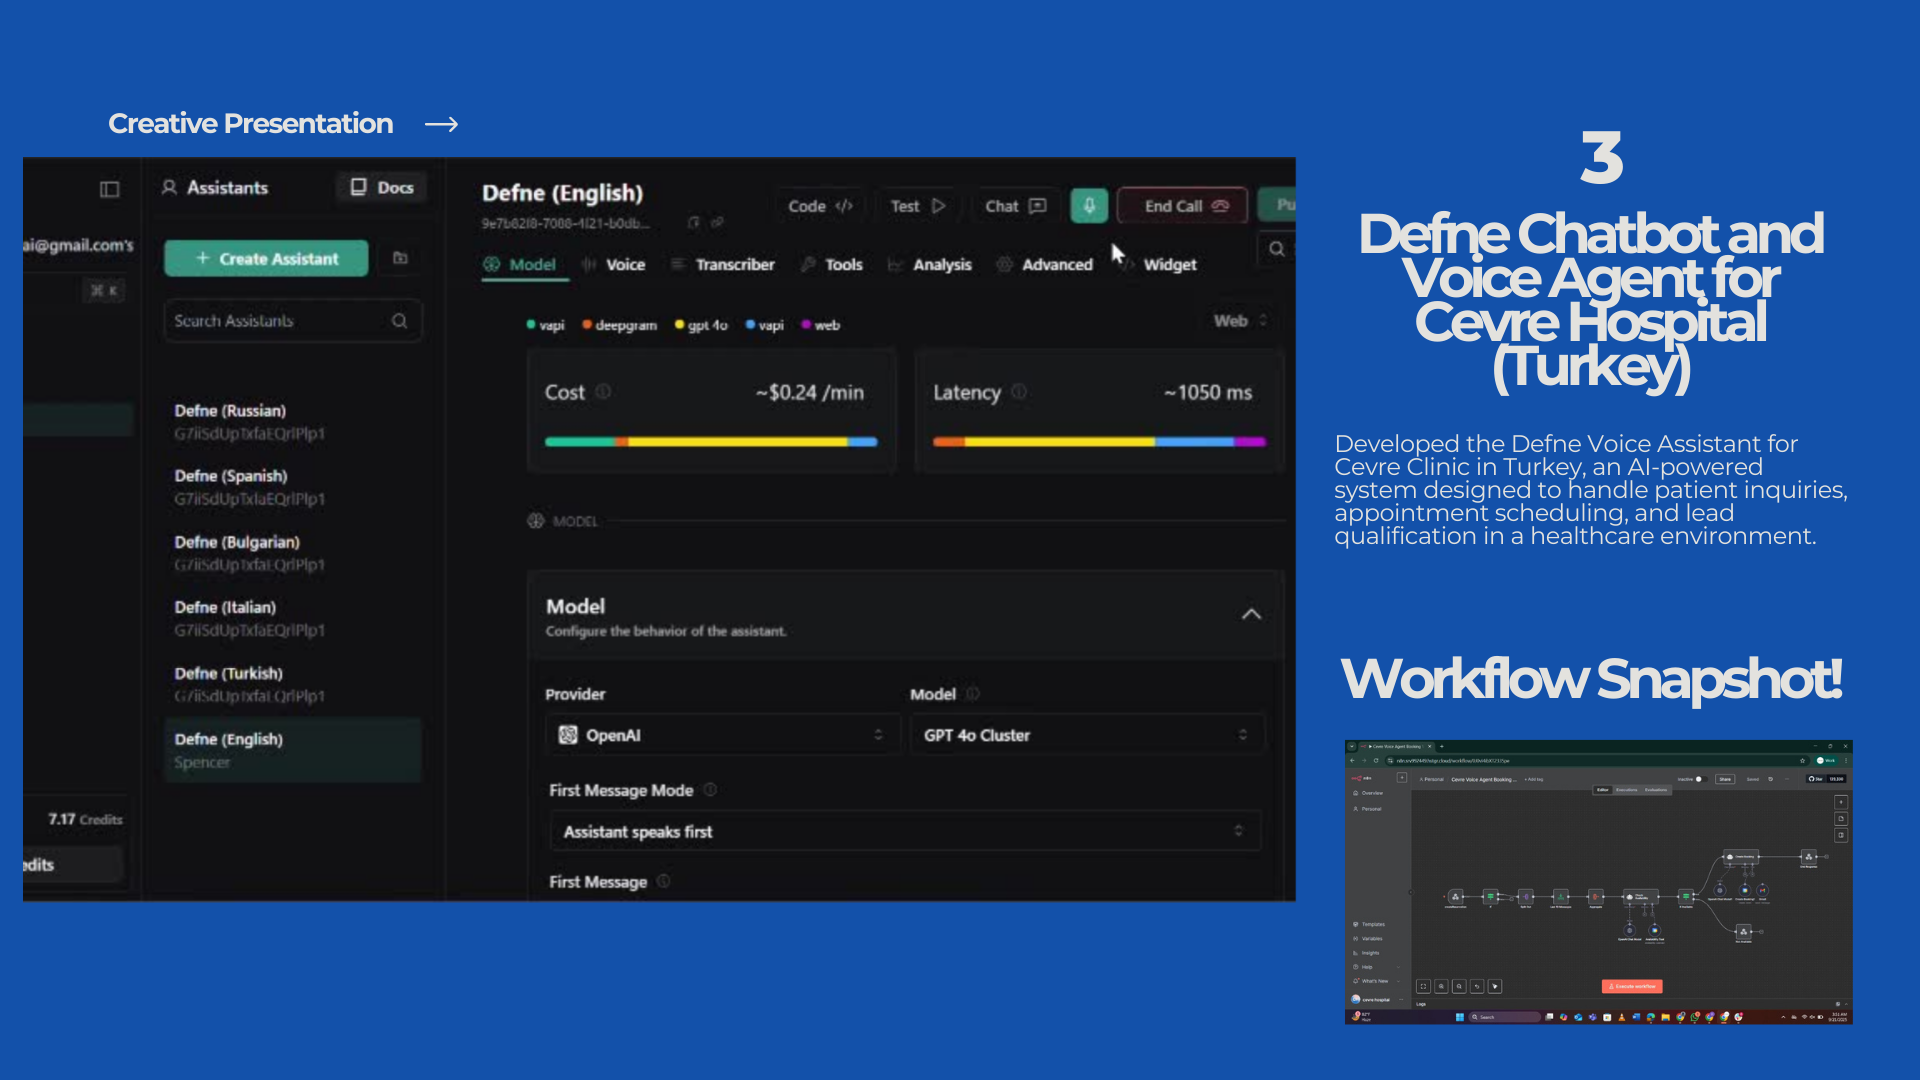Toggle the sidebar collapse icon

(110, 189)
